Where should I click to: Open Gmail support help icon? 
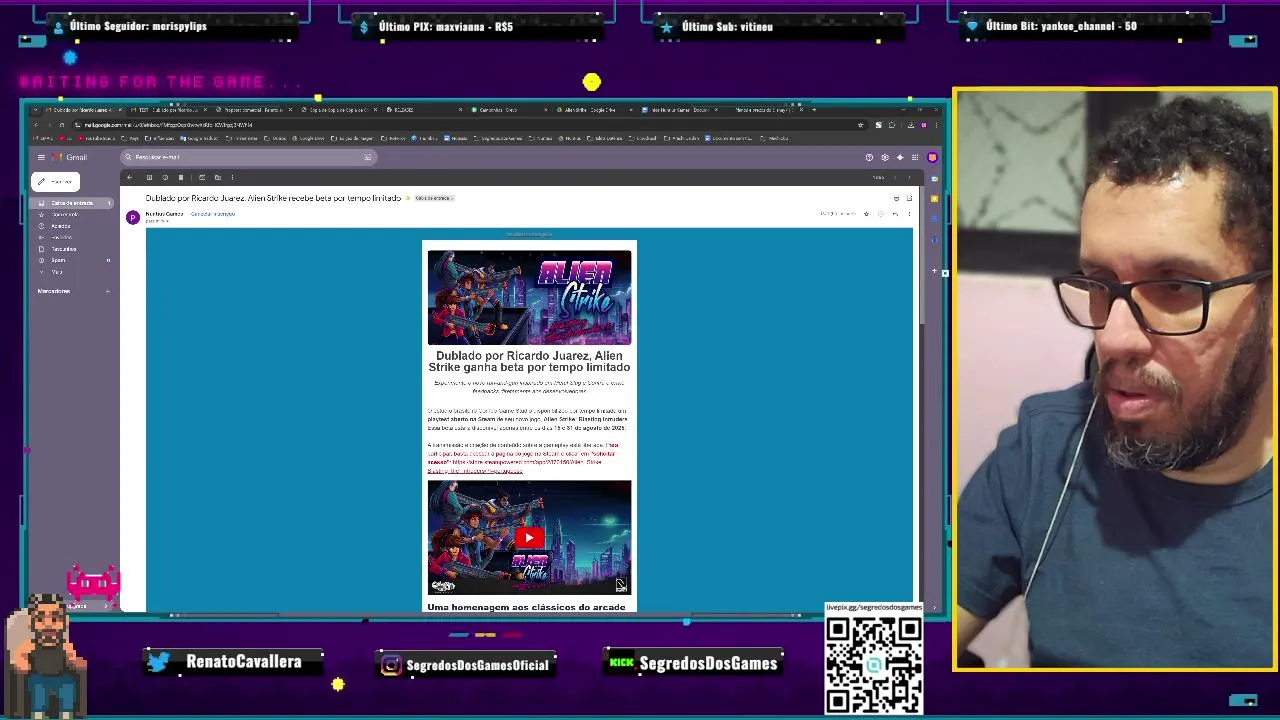(869, 157)
